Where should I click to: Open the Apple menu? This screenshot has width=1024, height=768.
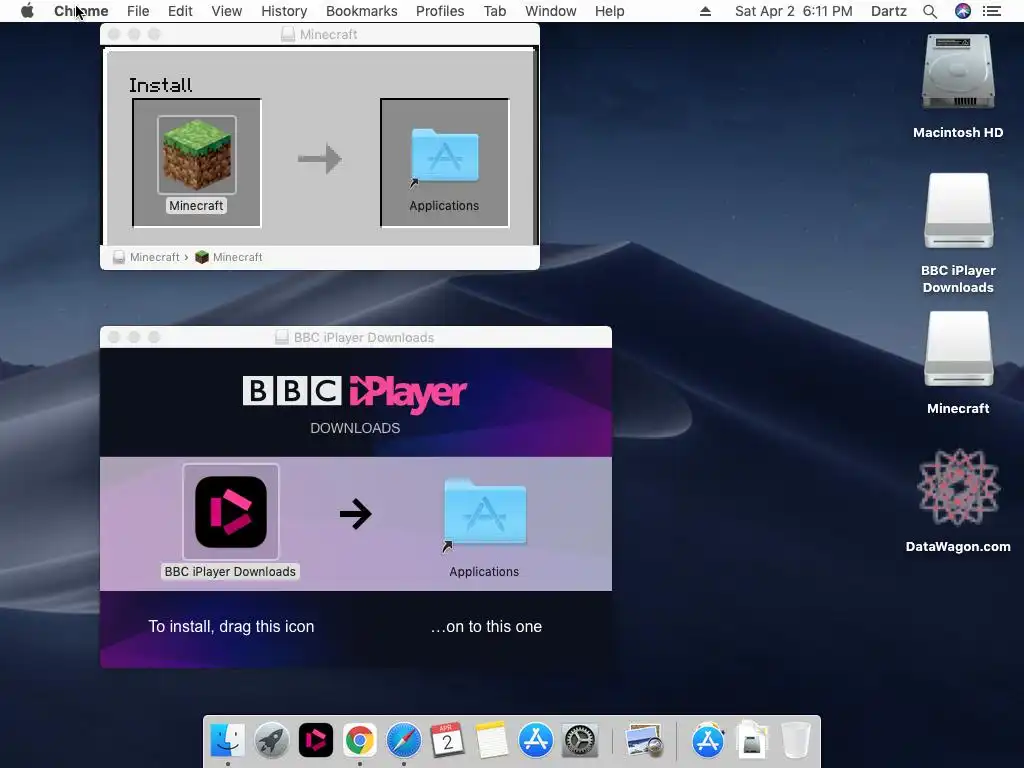pyautogui.click(x=27, y=11)
